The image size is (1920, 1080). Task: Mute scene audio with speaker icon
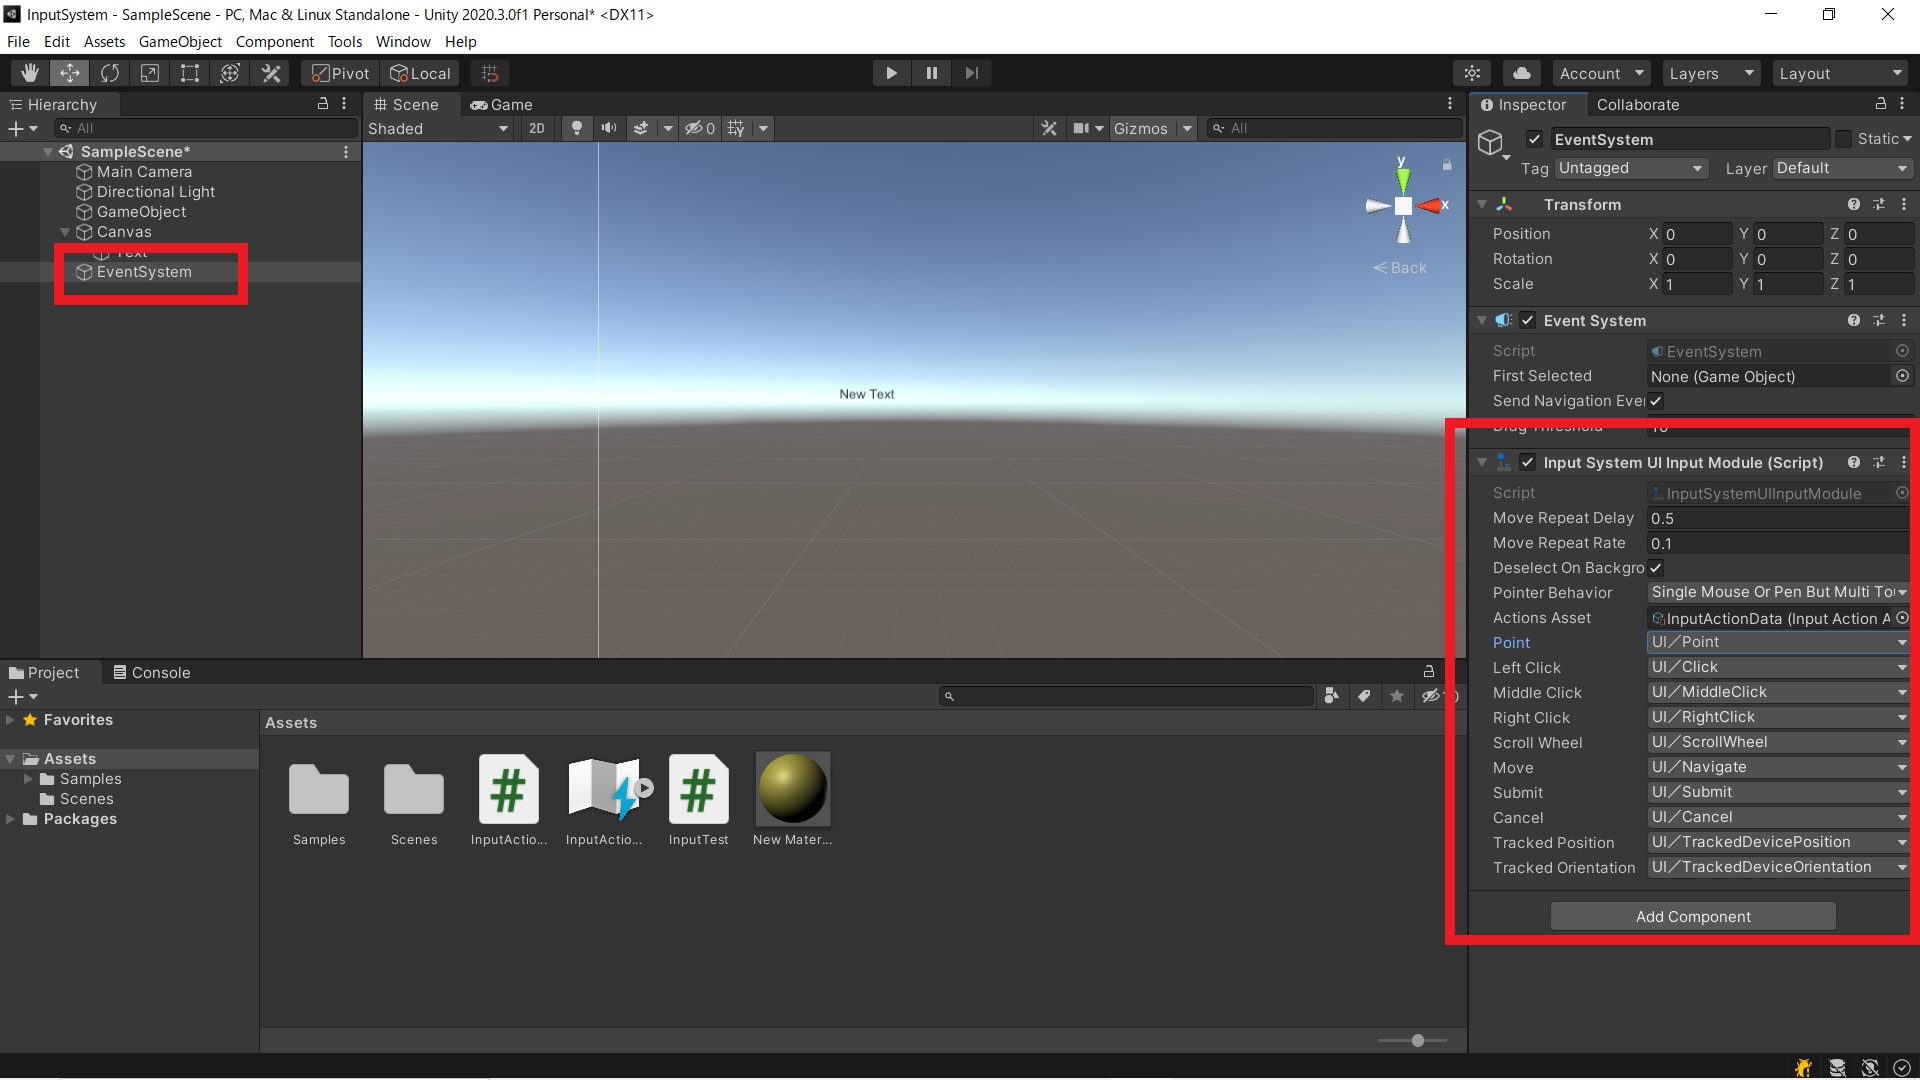(x=610, y=128)
